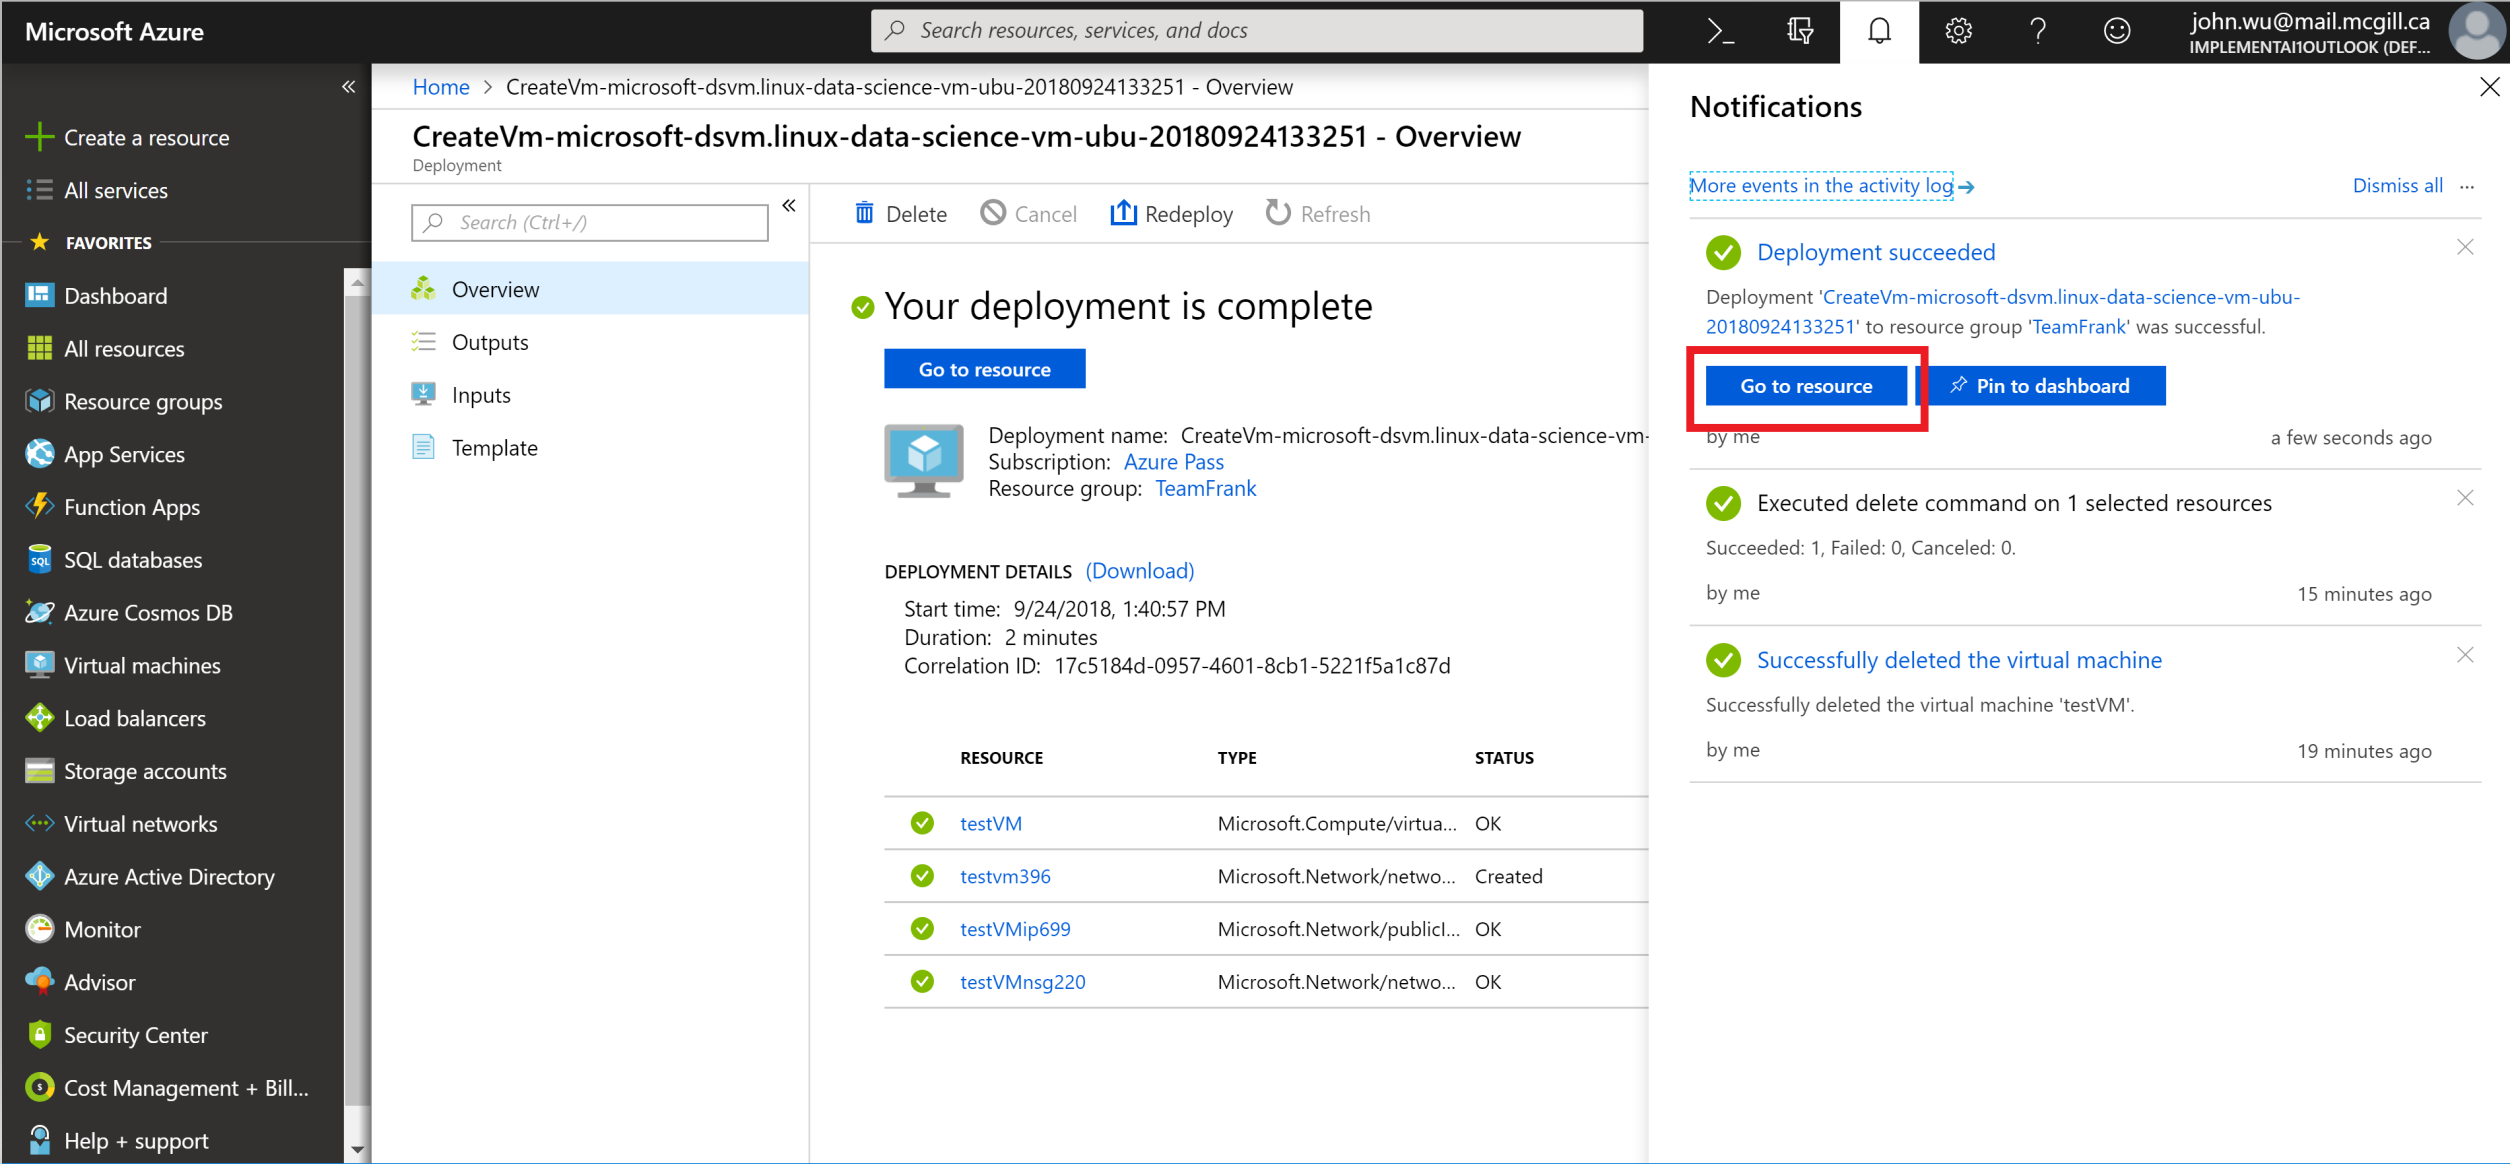Open the Notifications bell

[x=1878, y=30]
